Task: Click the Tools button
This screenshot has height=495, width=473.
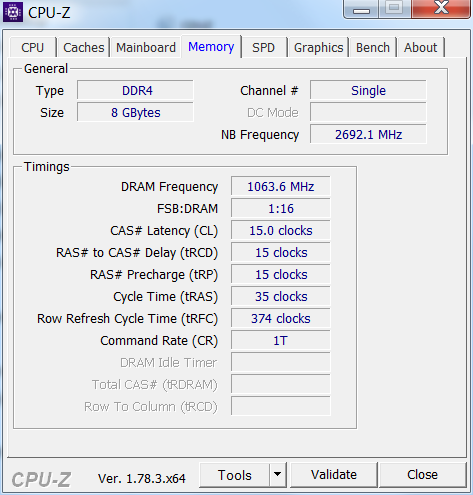Action: tap(234, 475)
